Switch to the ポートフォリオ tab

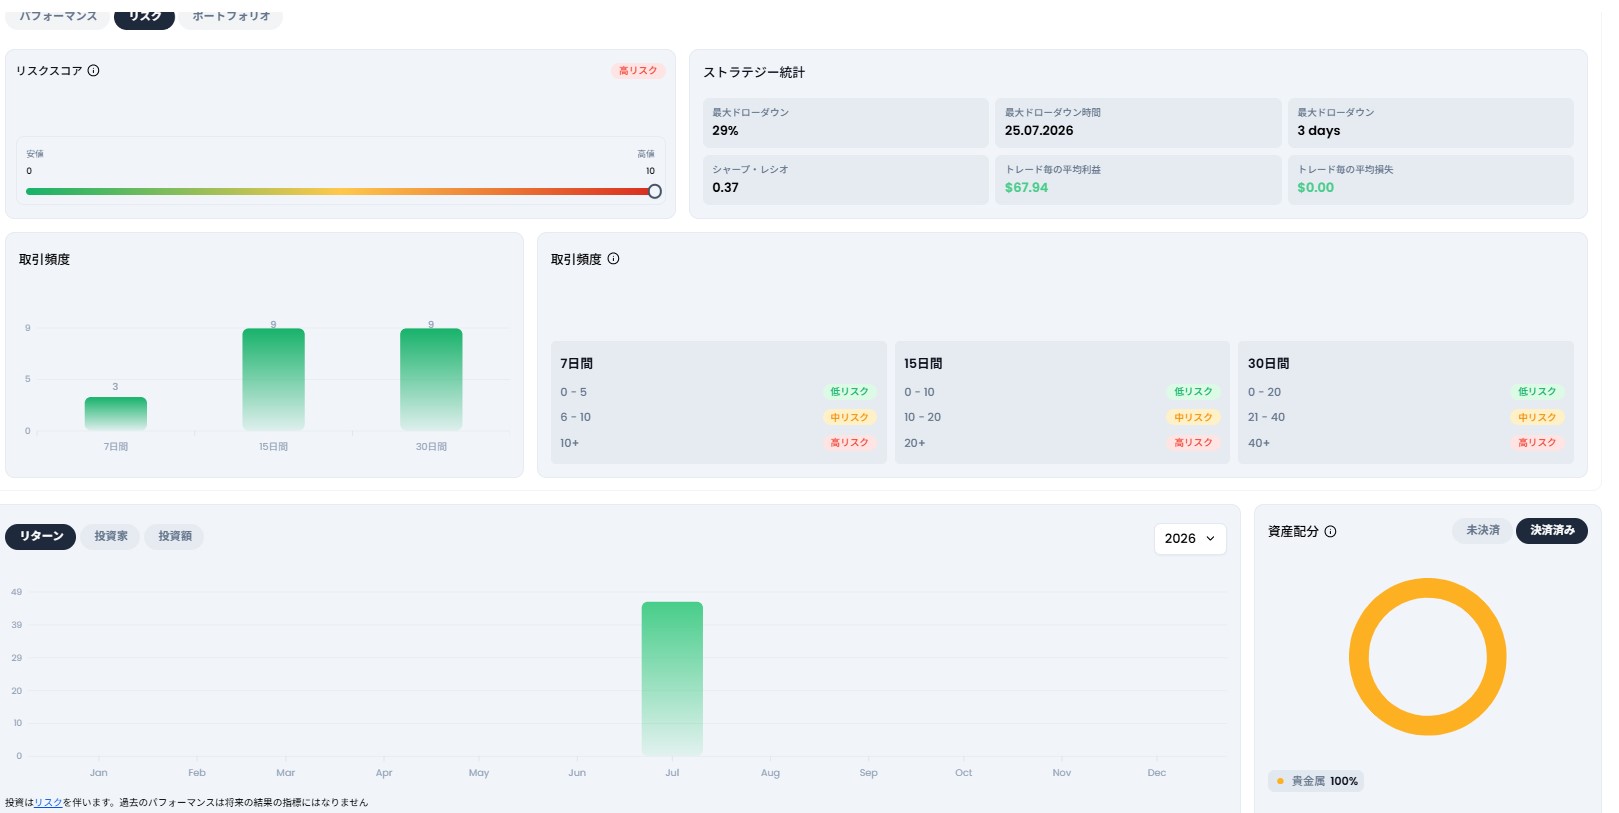coord(231,16)
